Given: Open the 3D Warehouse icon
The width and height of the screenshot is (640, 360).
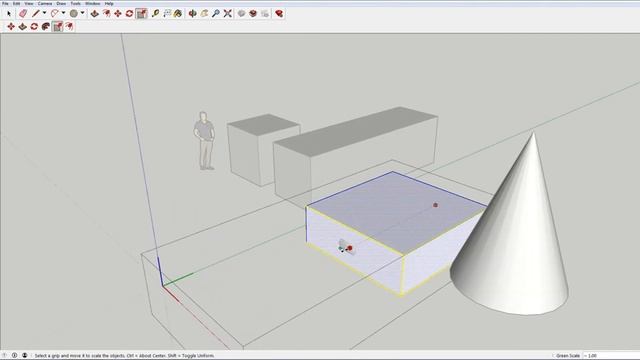Looking at the screenshot, I should pos(242,13).
